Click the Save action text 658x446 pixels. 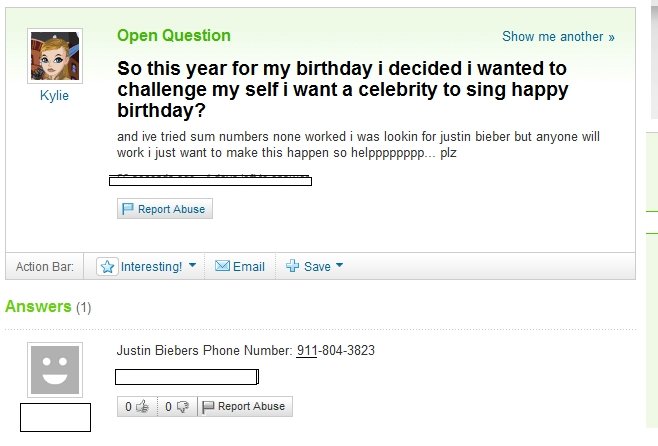pos(317,266)
